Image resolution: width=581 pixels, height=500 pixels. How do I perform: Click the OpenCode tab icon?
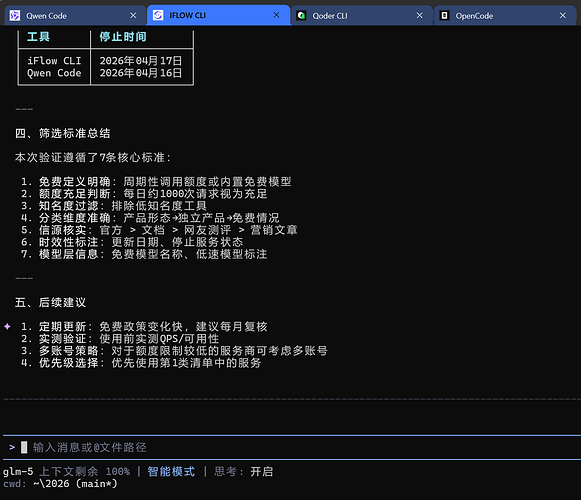pyautogui.click(x=444, y=16)
